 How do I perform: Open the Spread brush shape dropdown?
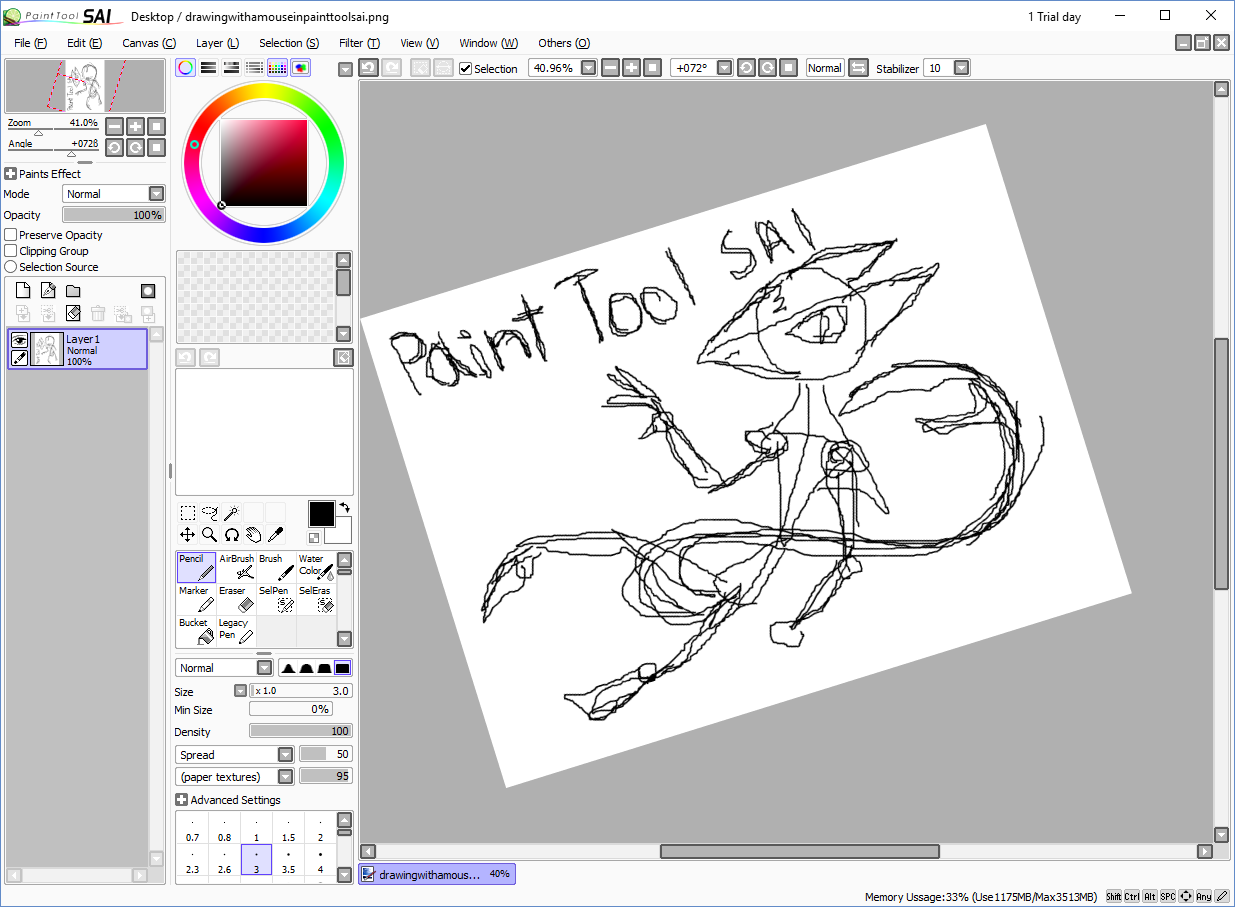[x=285, y=755]
